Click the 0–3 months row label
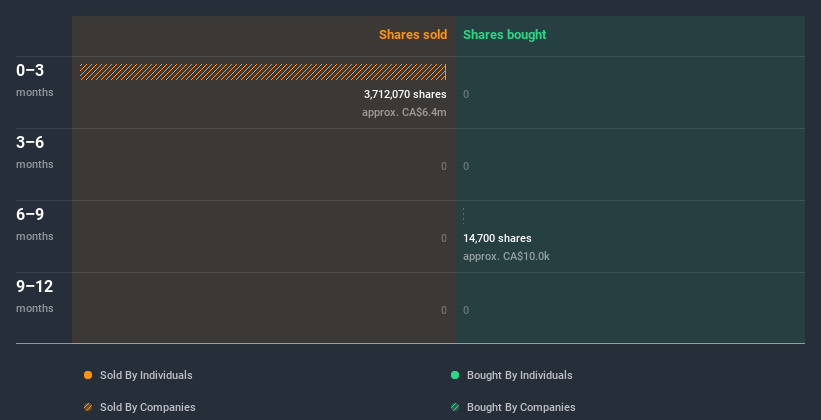The height and width of the screenshot is (420, 821). click(35, 80)
